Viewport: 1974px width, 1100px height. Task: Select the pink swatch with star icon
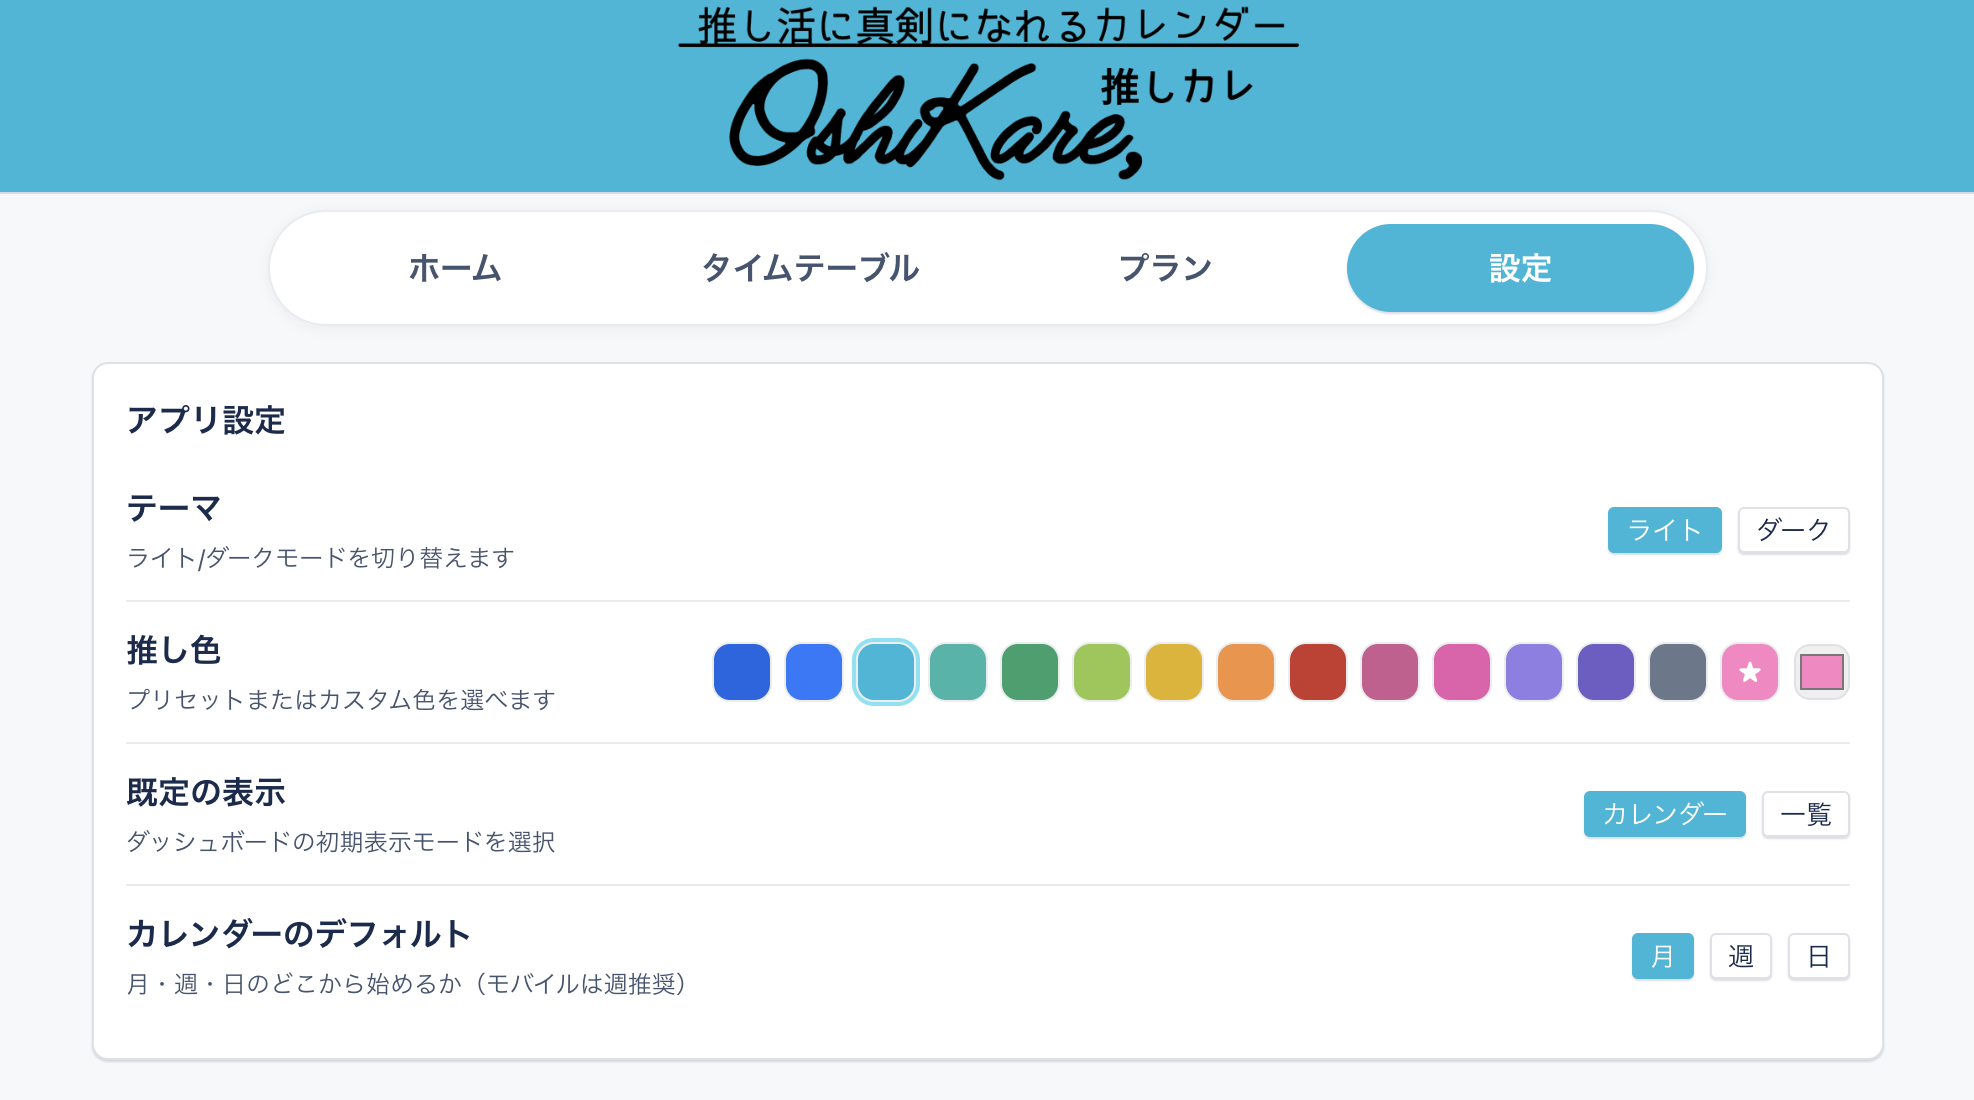[x=1749, y=671]
